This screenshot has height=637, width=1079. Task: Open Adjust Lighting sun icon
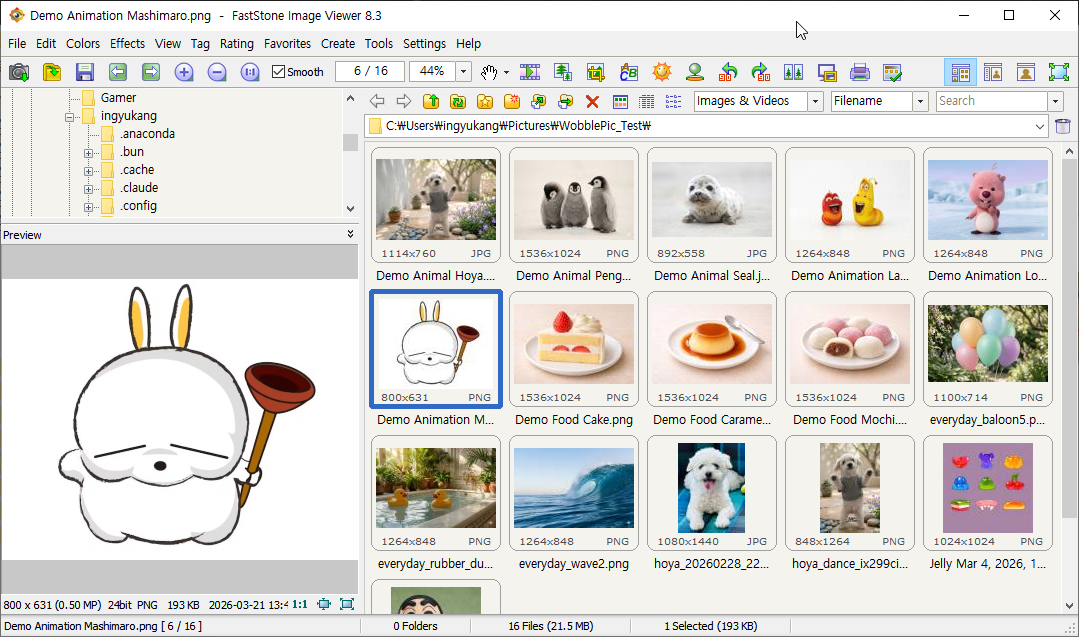[x=662, y=72]
